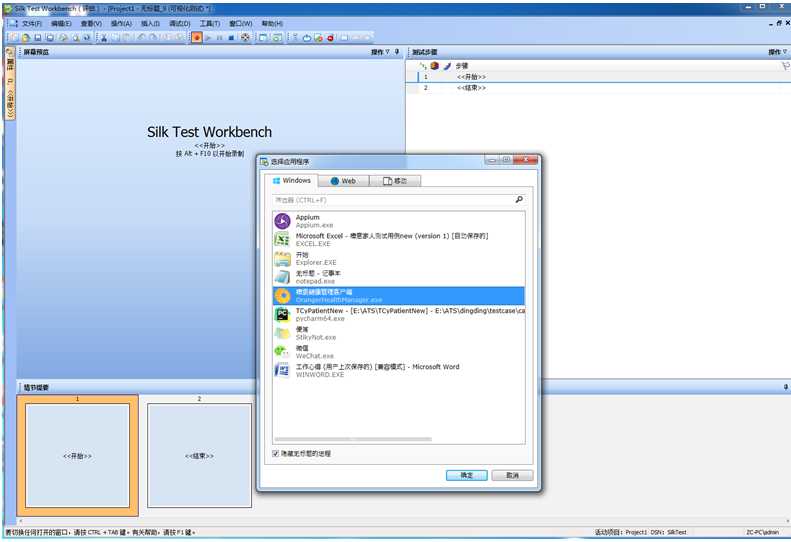
Task: Select the WeChat.exe entry
Action: 399,352
